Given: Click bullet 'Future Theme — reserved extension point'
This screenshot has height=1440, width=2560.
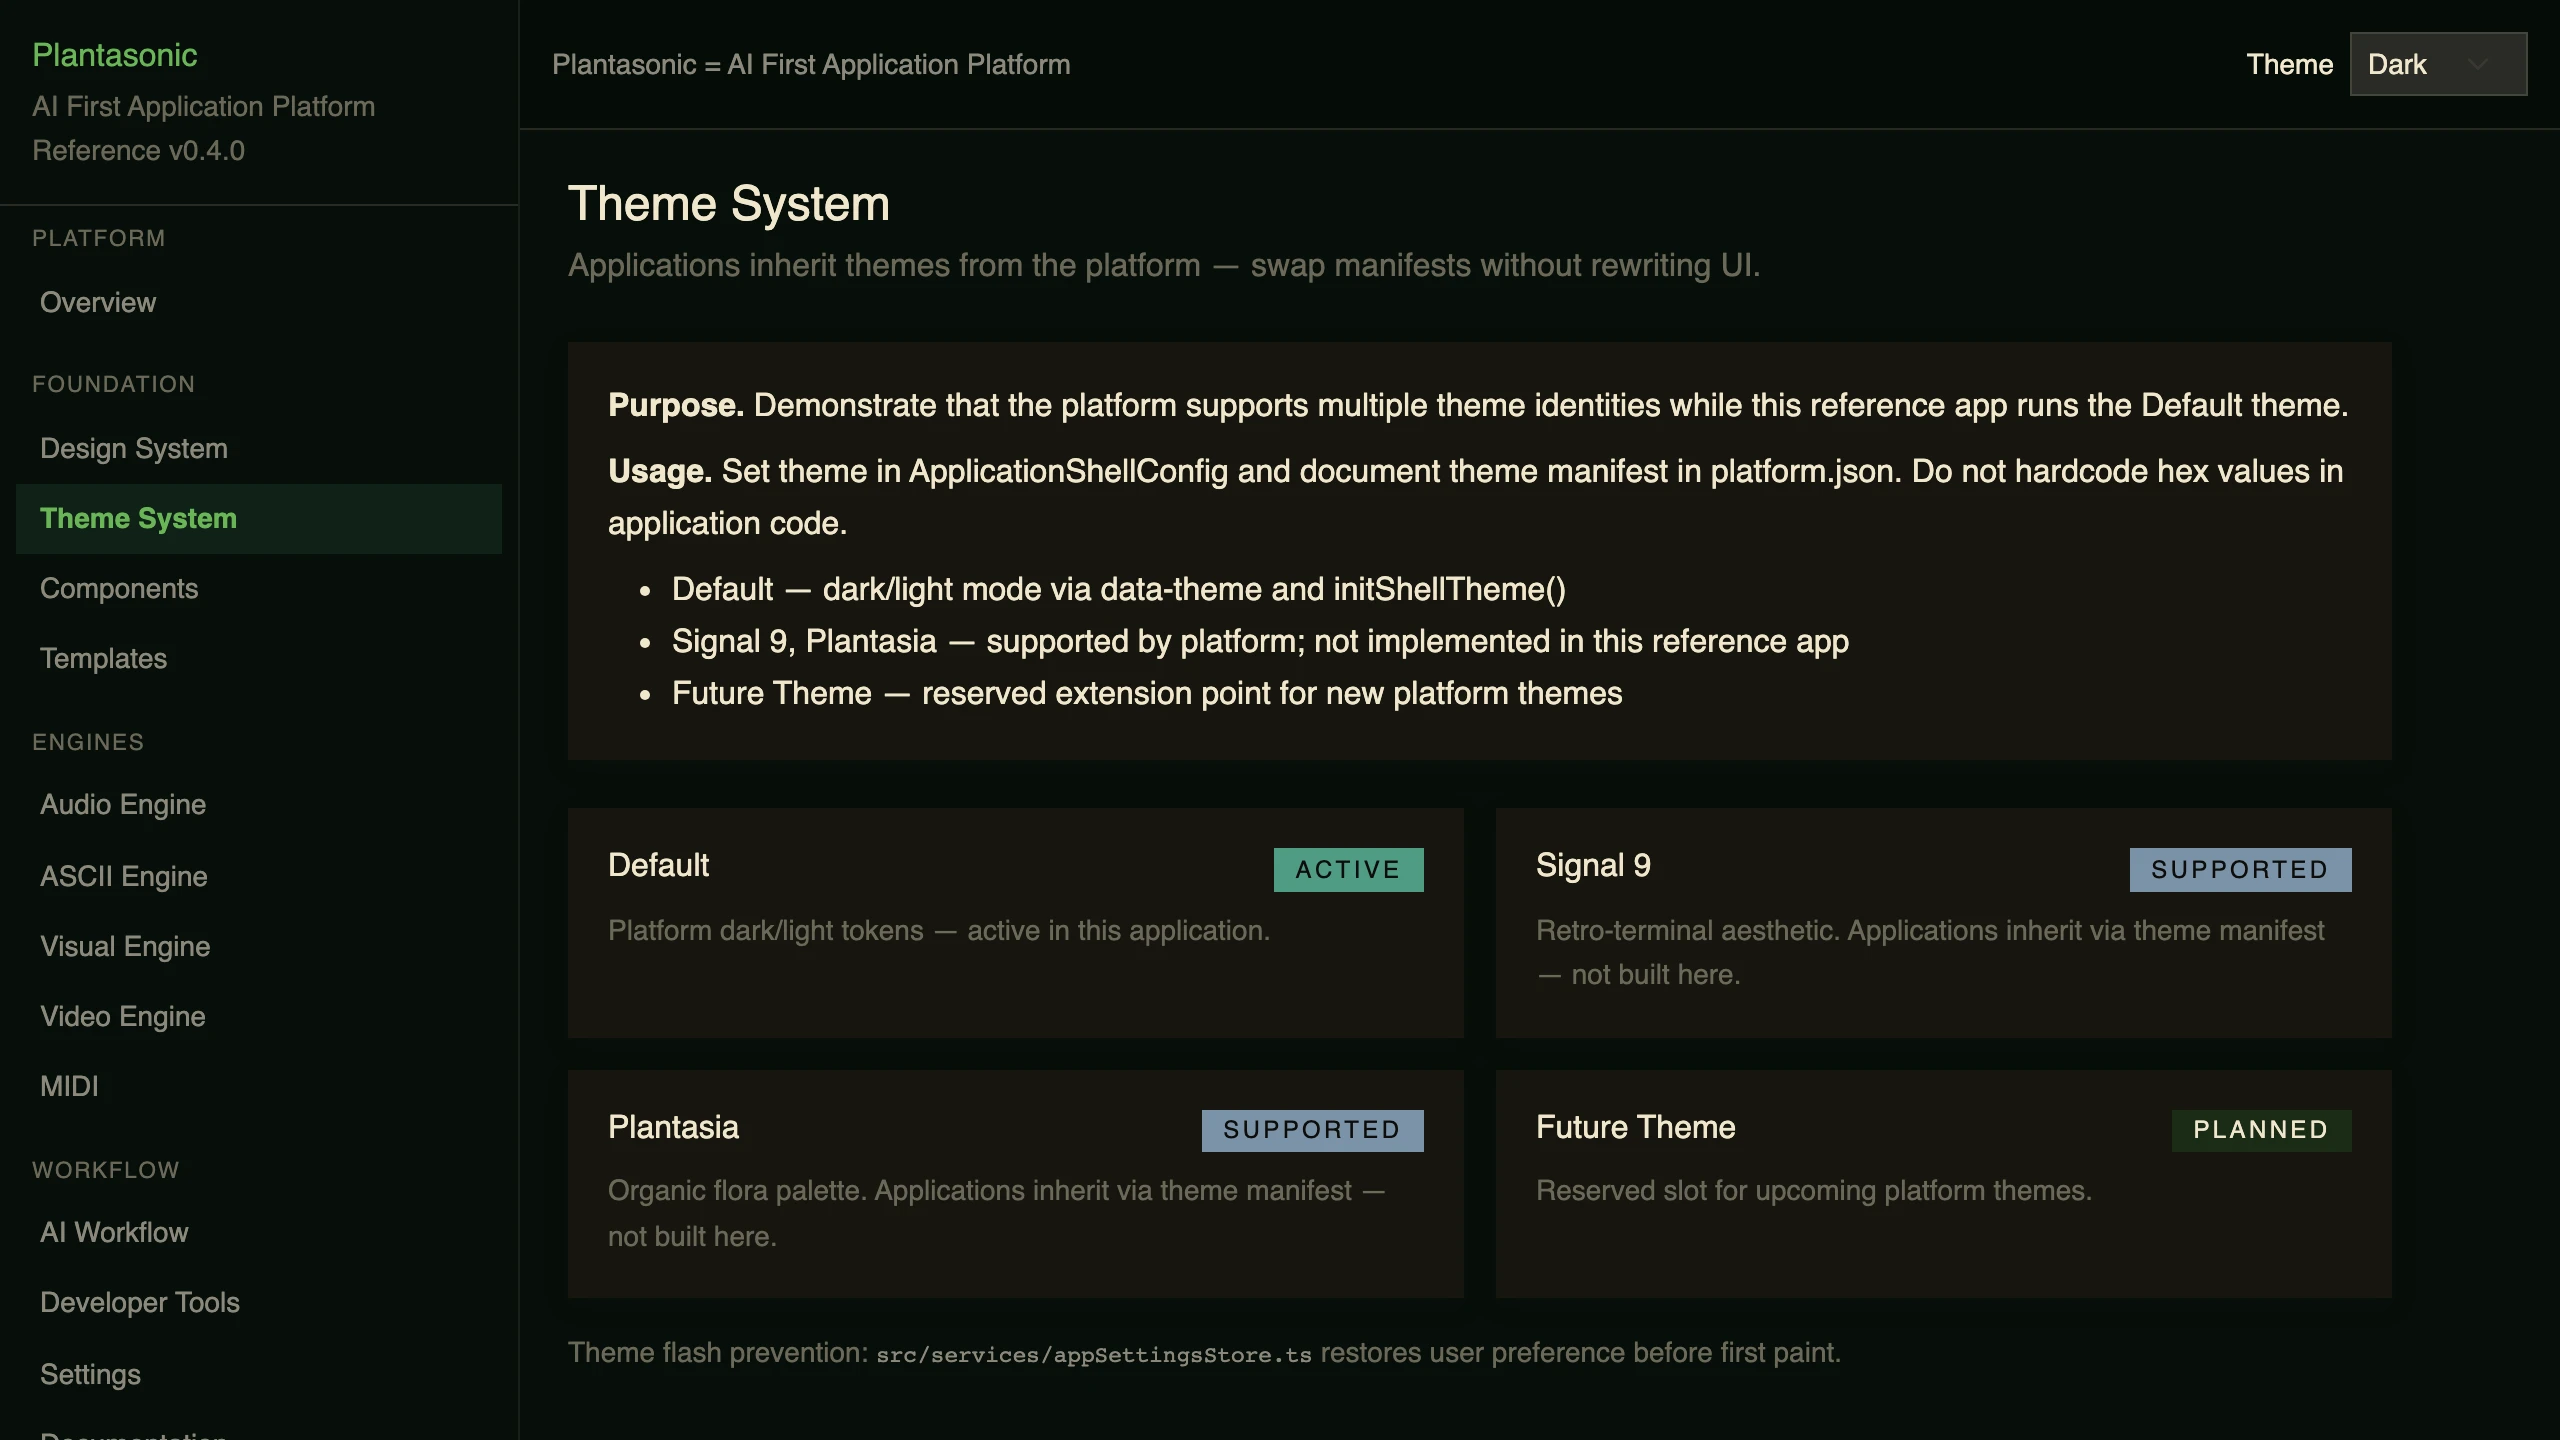Looking at the screenshot, I should (x=1147, y=693).
